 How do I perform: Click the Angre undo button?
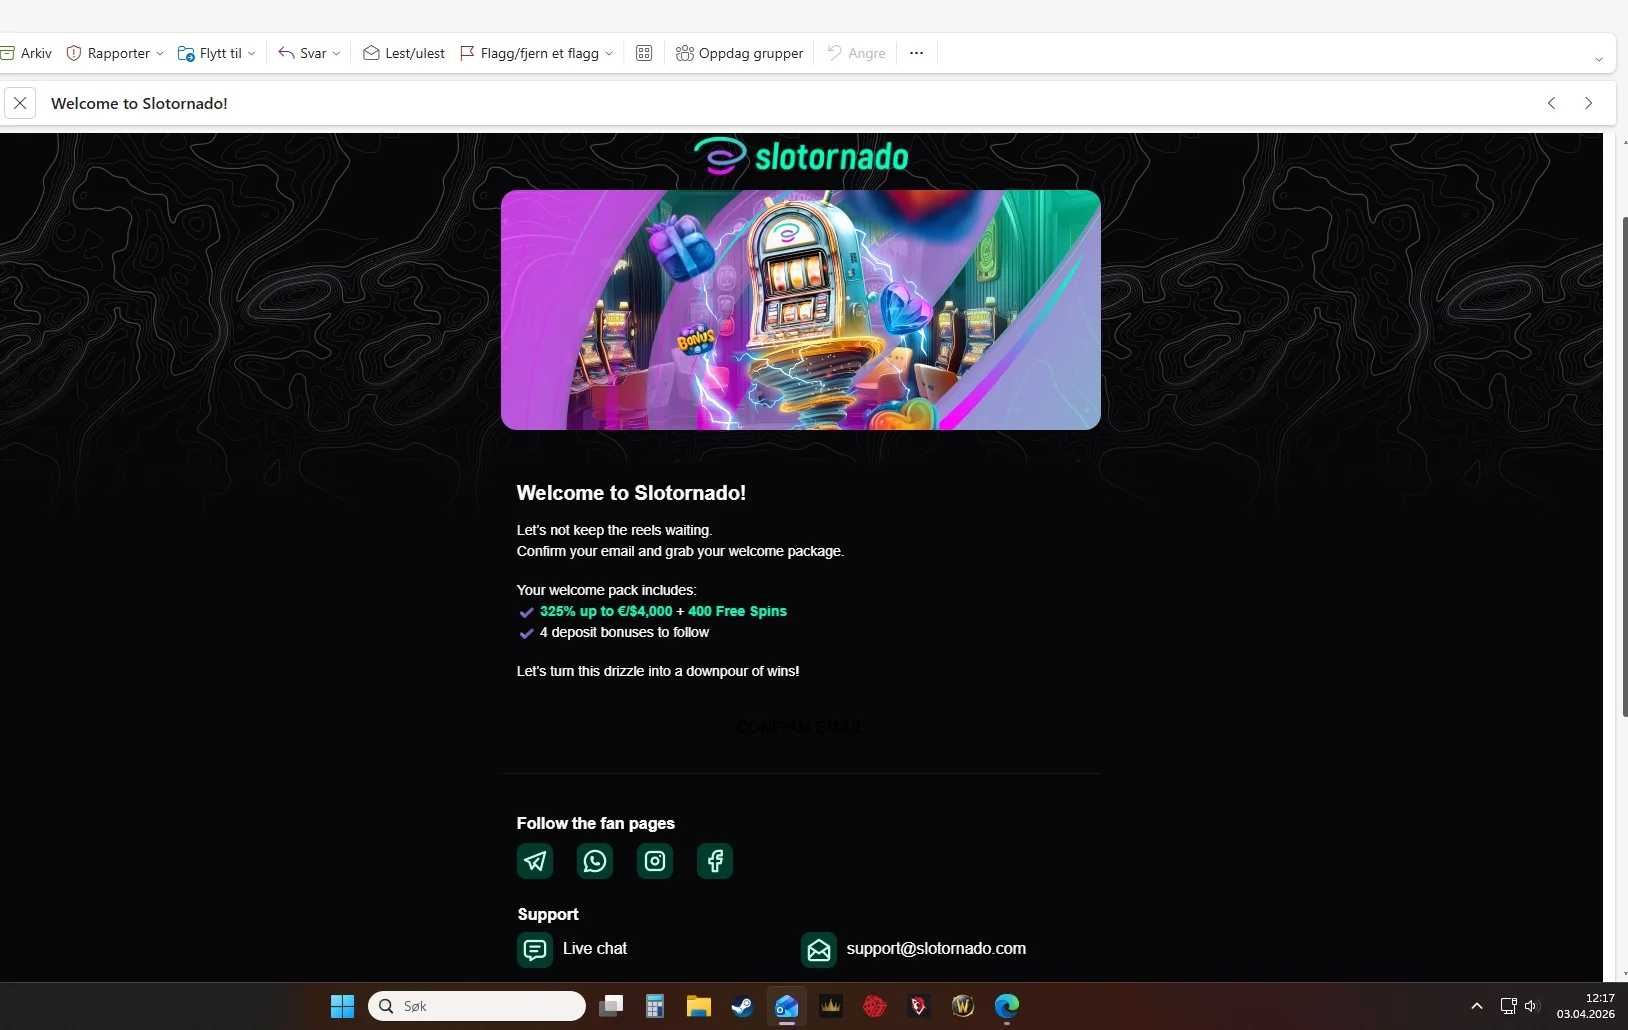coord(856,53)
